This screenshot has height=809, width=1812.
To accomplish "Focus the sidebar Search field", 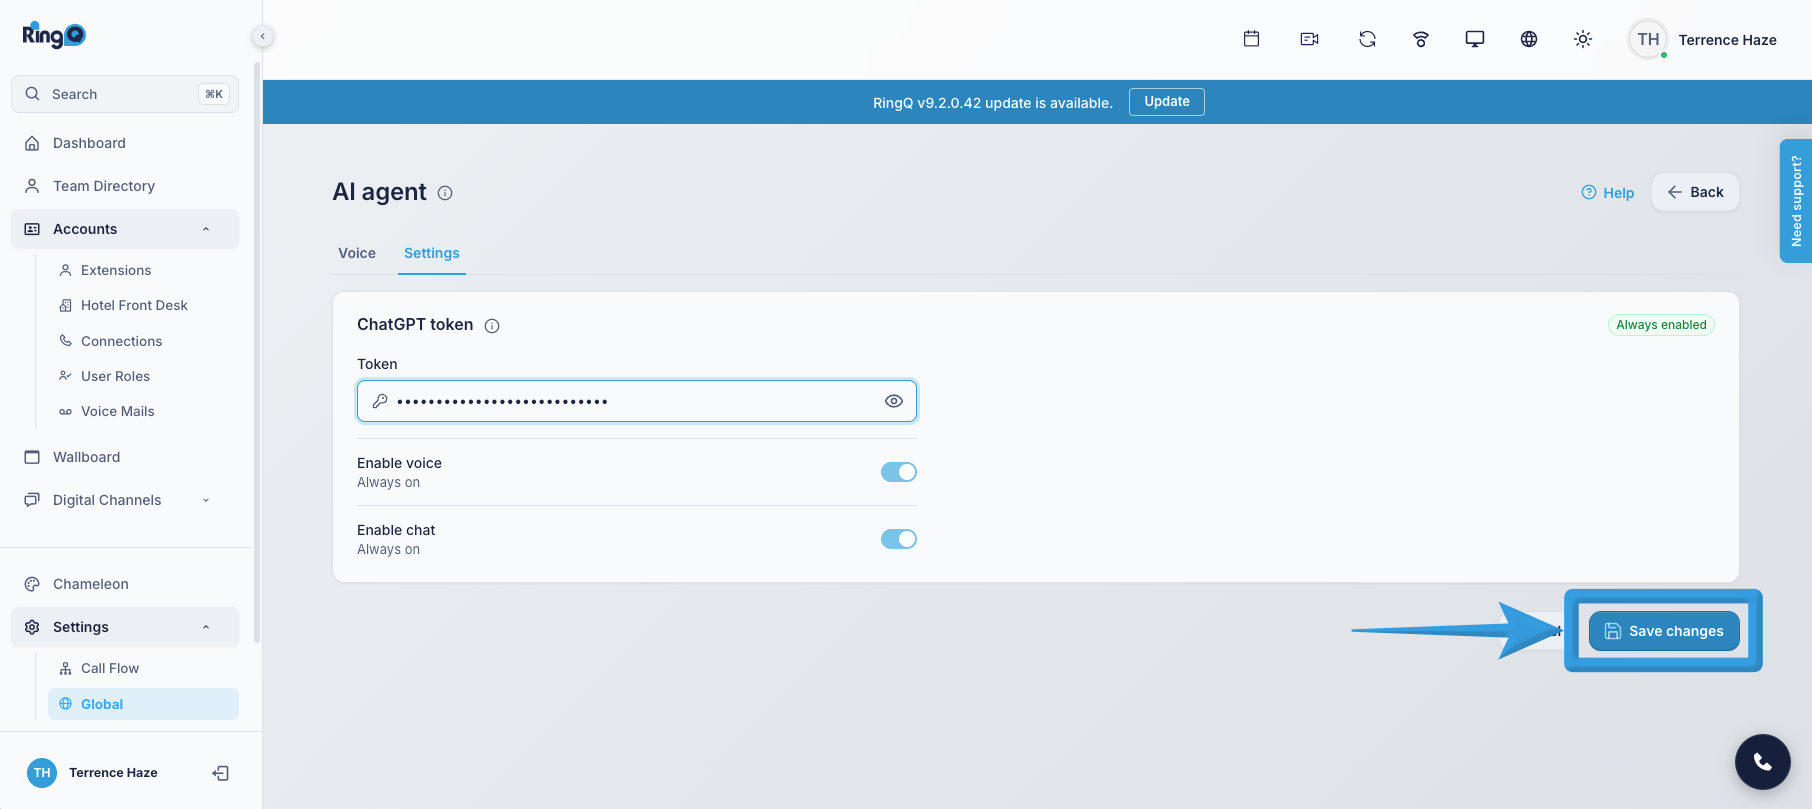I will click(125, 94).
